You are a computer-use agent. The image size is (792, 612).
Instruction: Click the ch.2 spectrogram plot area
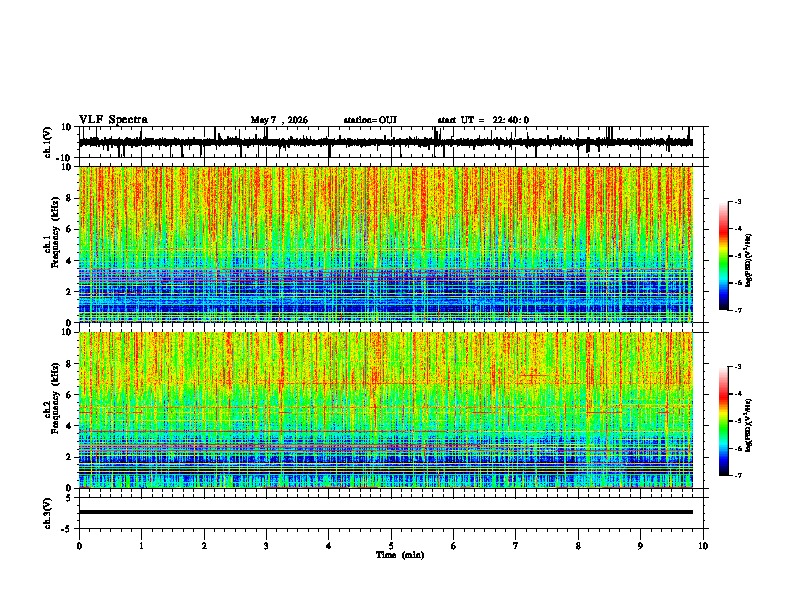tap(386, 410)
